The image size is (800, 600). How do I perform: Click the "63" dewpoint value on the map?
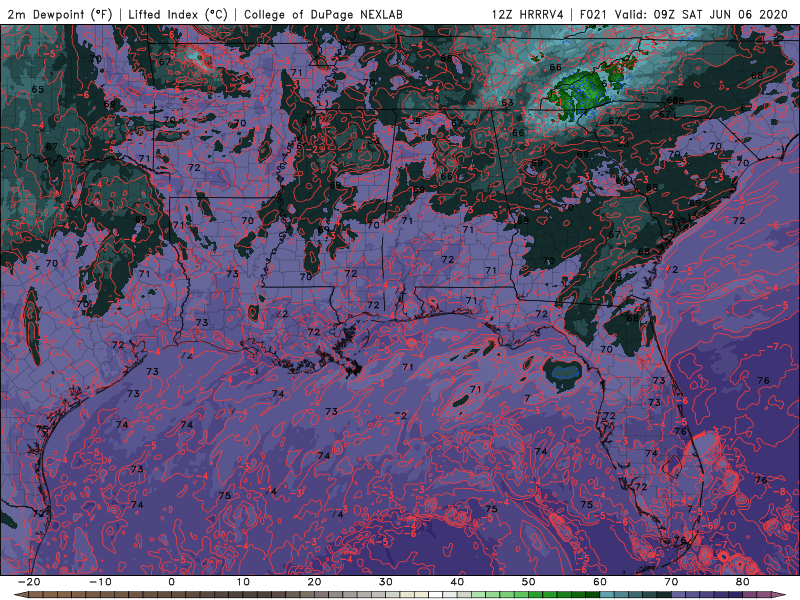pyautogui.click(x=507, y=103)
